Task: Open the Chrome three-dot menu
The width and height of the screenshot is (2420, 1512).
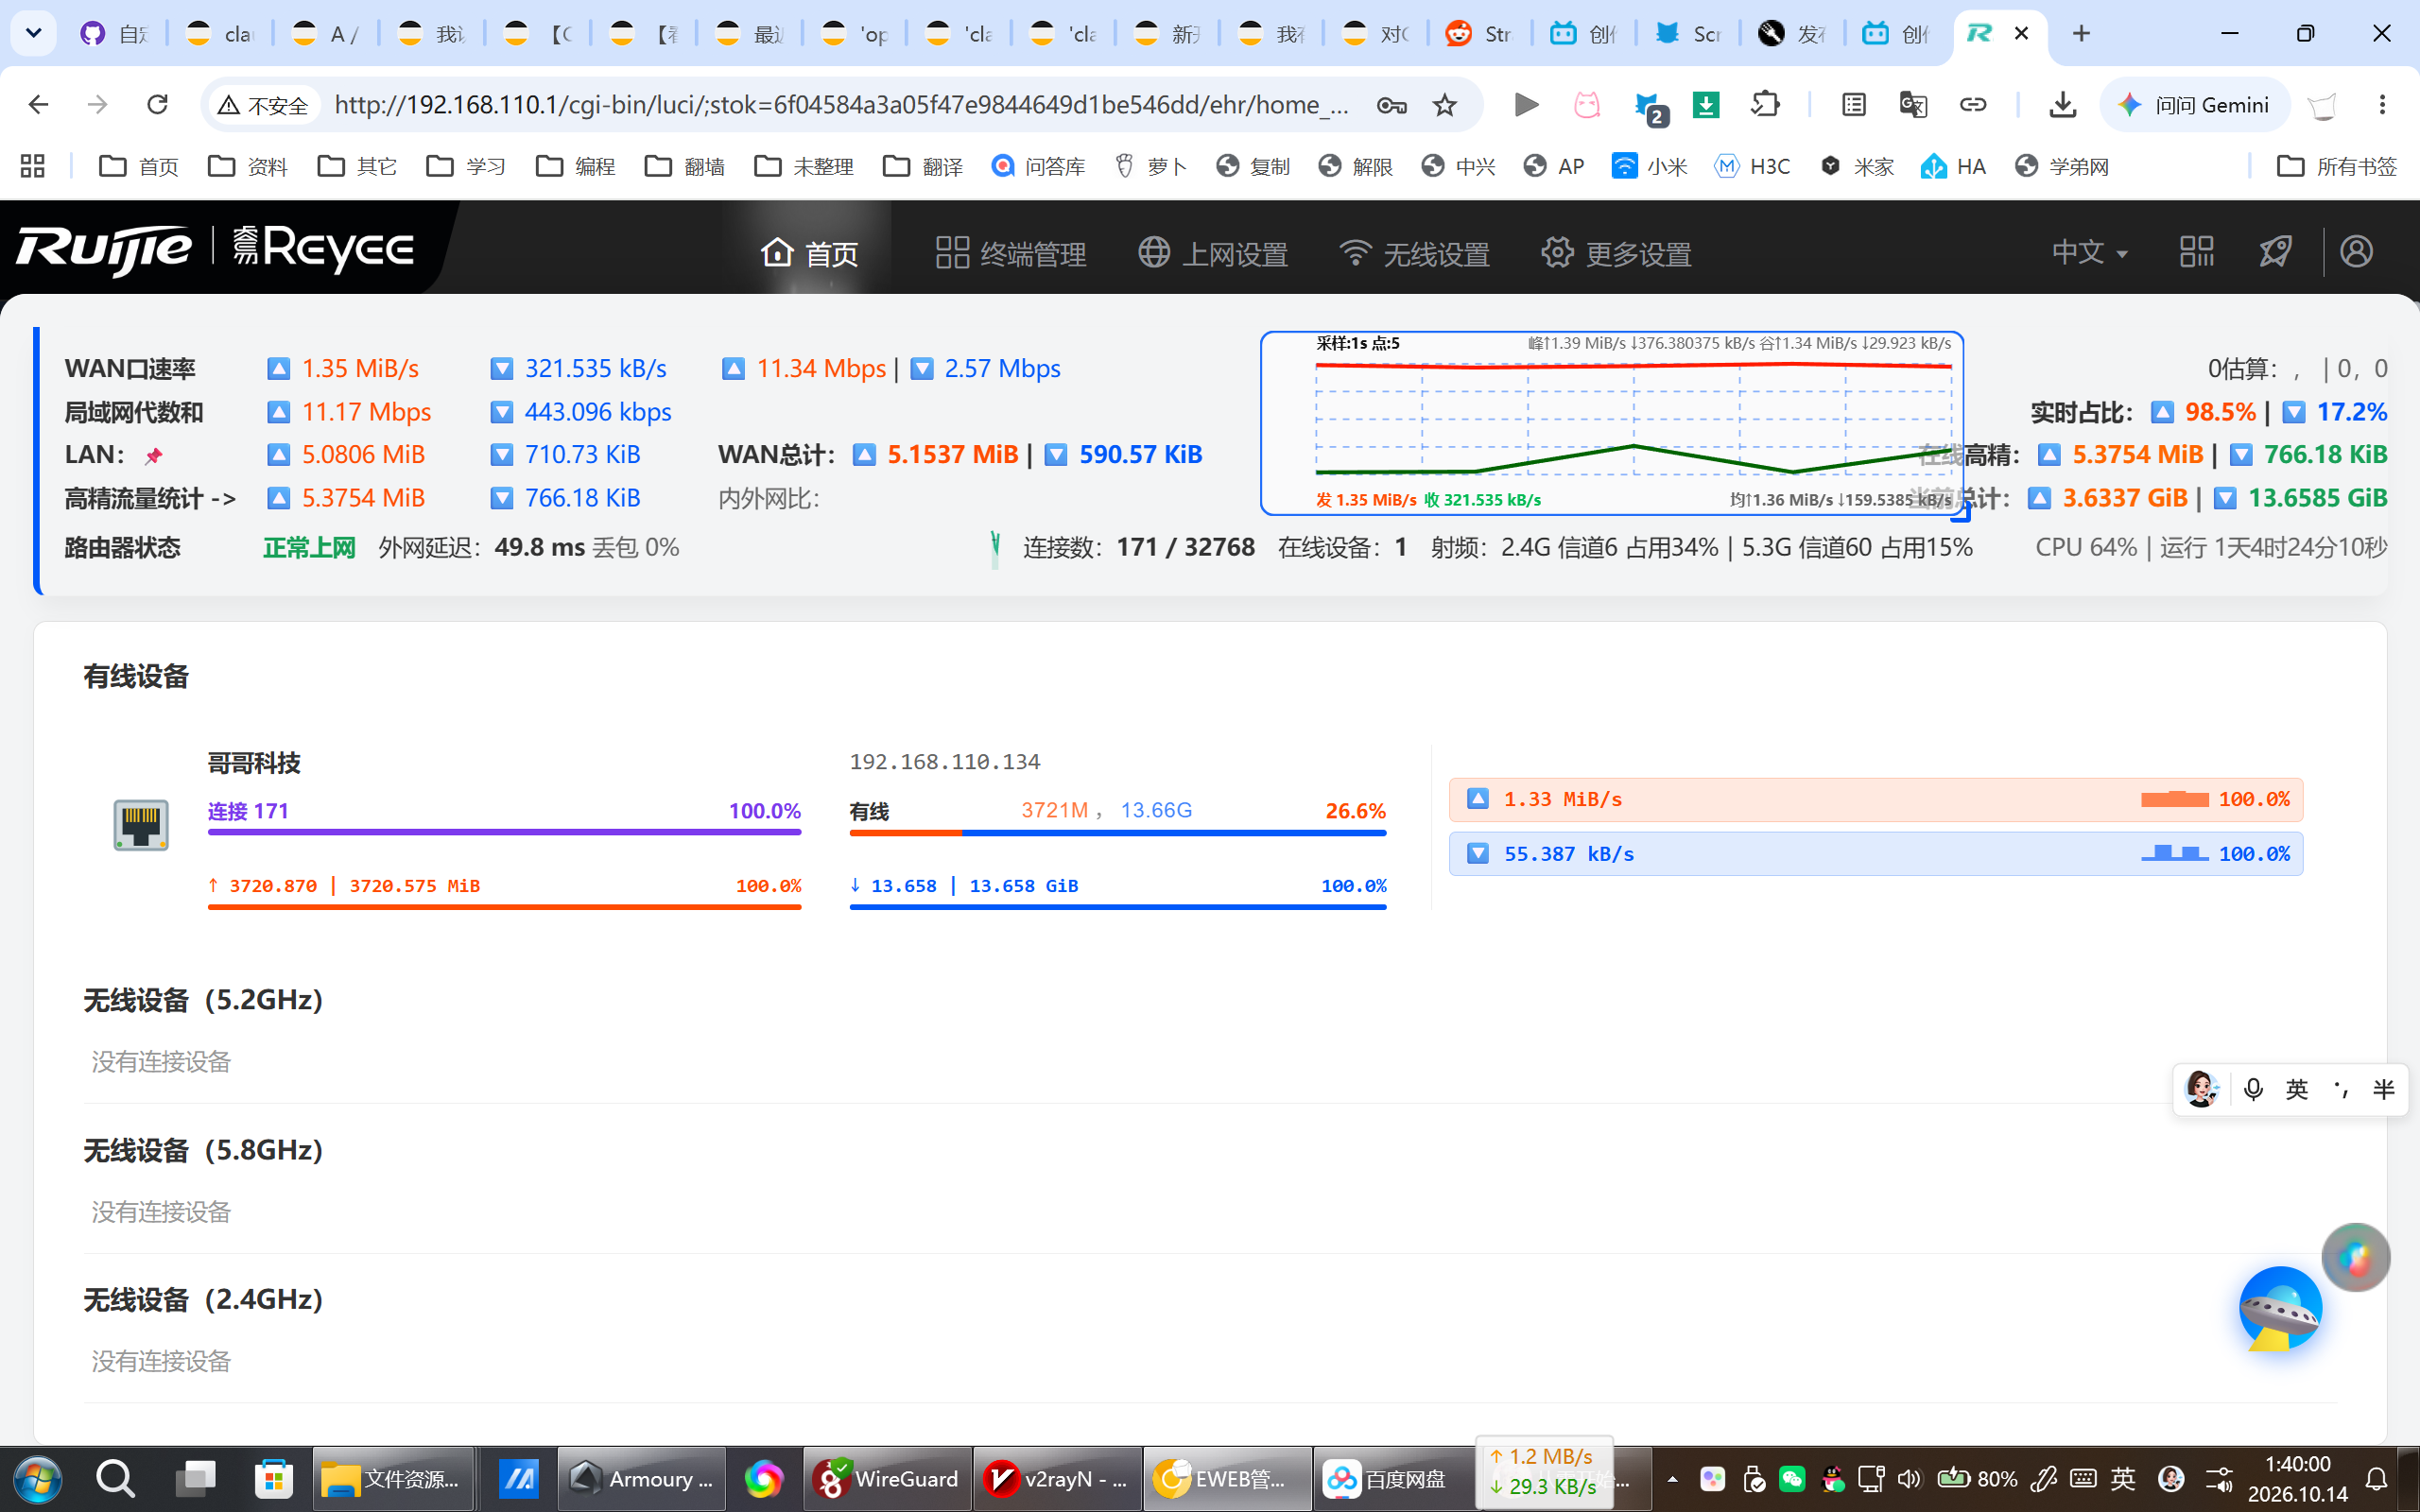Action: click(2382, 104)
